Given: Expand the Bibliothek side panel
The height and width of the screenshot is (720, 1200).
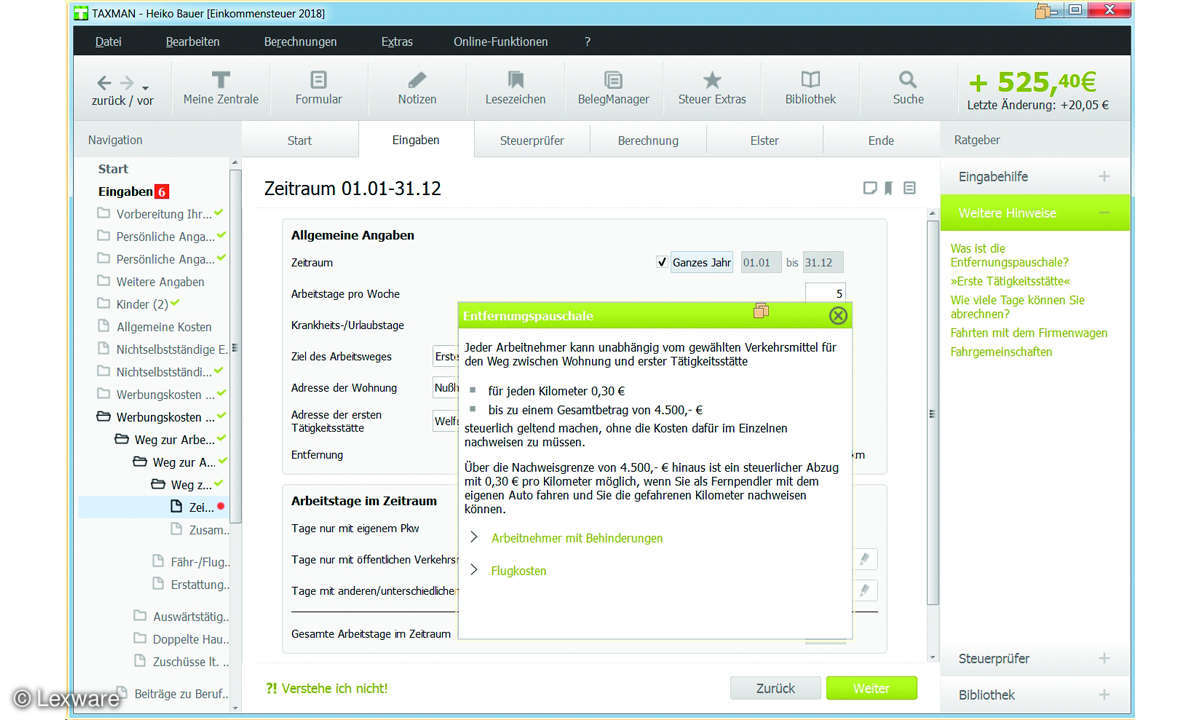Looking at the screenshot, I should (x=1104, y=694).
